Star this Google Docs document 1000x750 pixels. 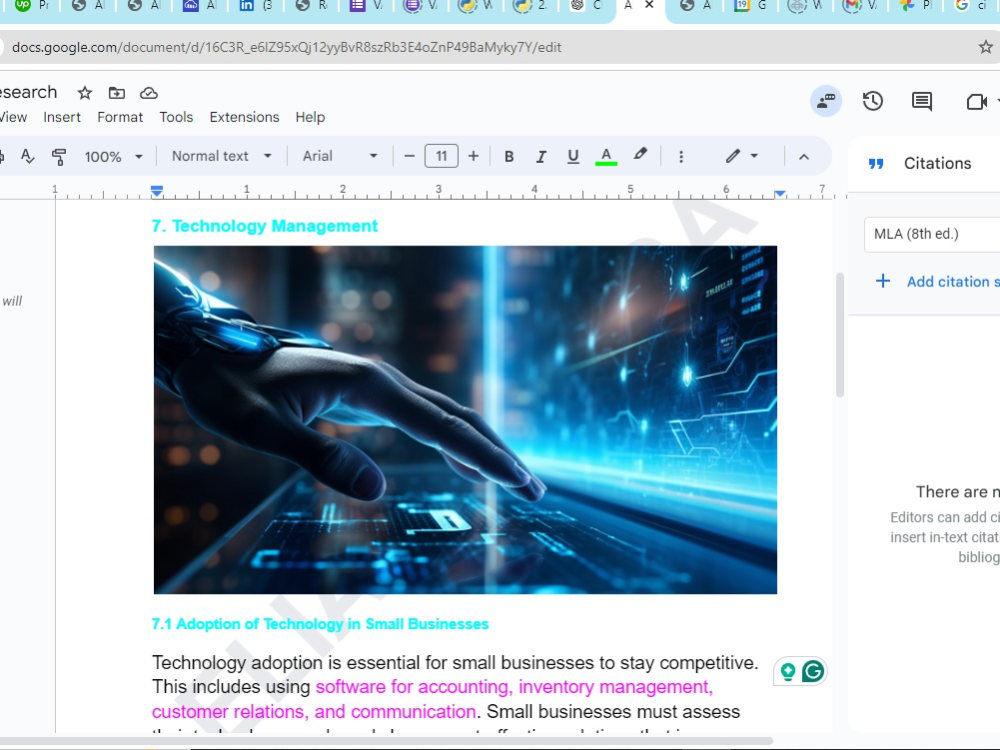pos(84,93)
